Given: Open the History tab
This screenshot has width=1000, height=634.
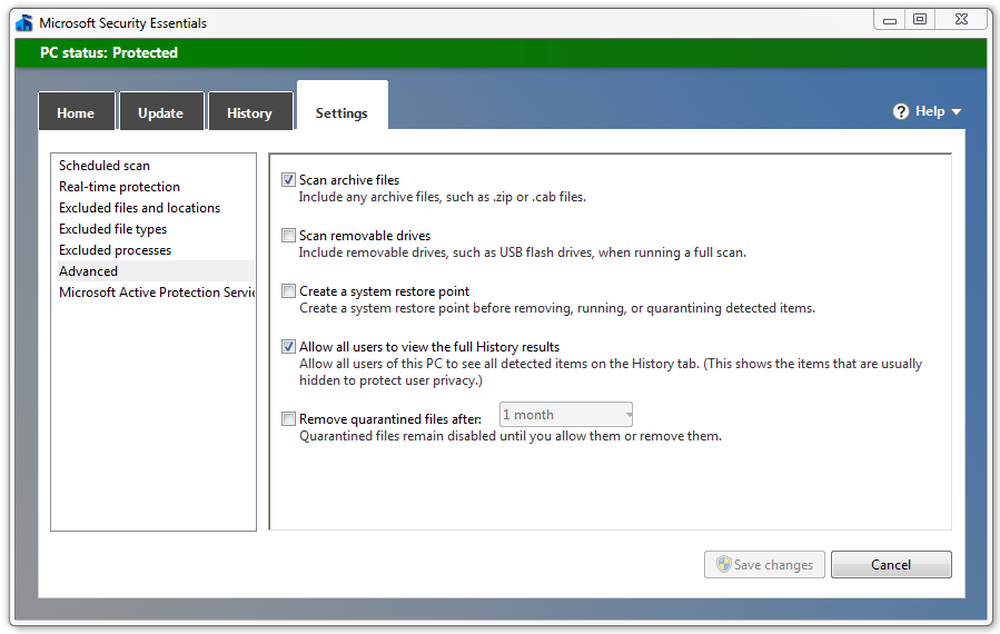Looking at the screenshot, I should 250,112.
